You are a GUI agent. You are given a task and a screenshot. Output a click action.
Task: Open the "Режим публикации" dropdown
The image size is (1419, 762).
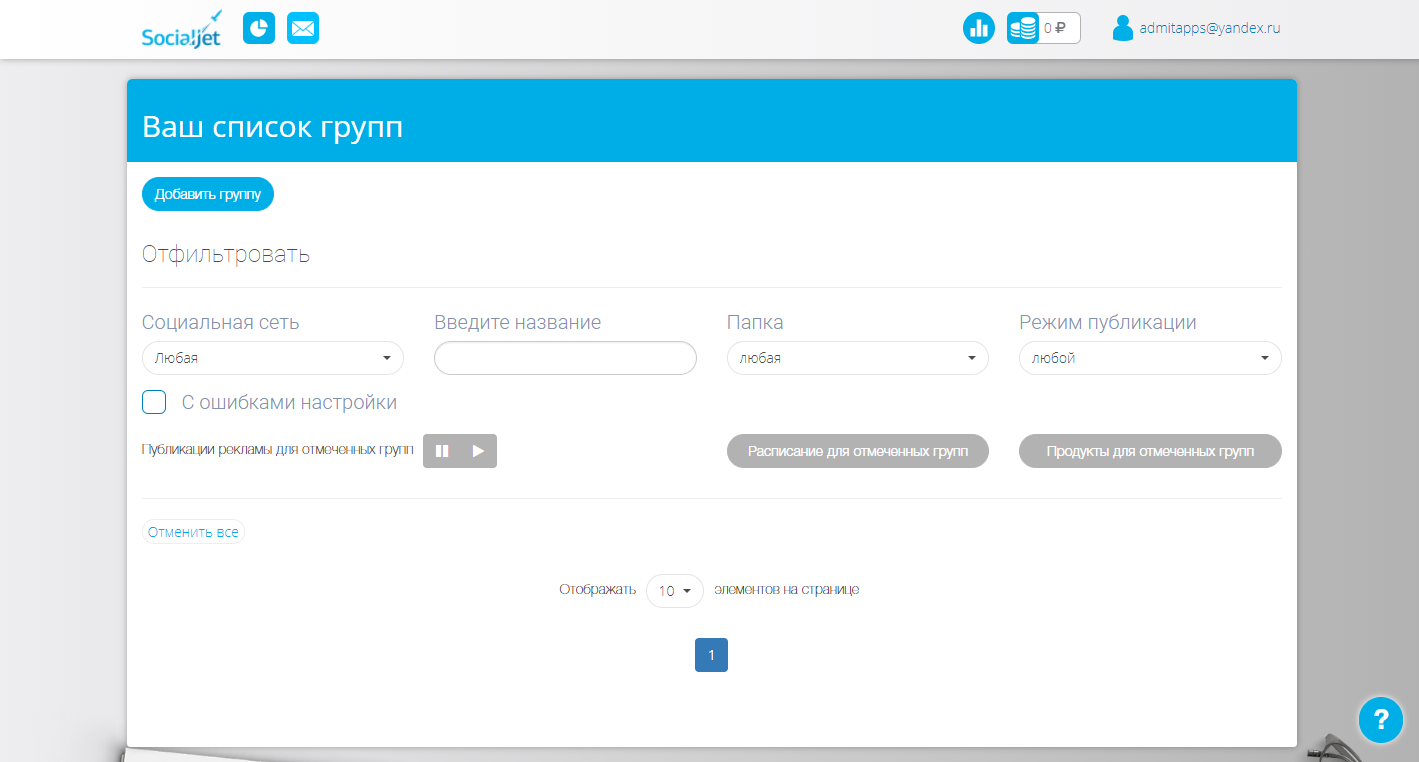click(1150, 358)
